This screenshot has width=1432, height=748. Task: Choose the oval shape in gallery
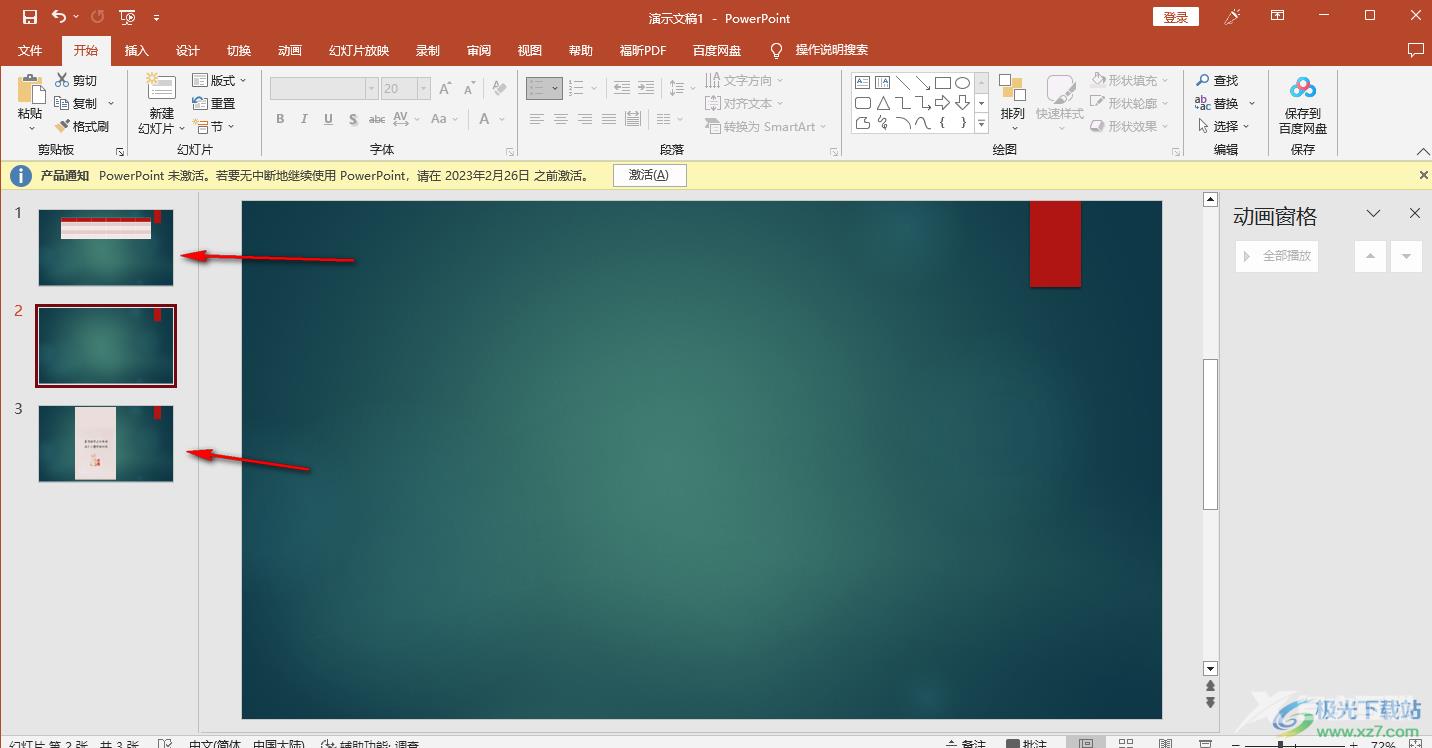pos(962,83)
